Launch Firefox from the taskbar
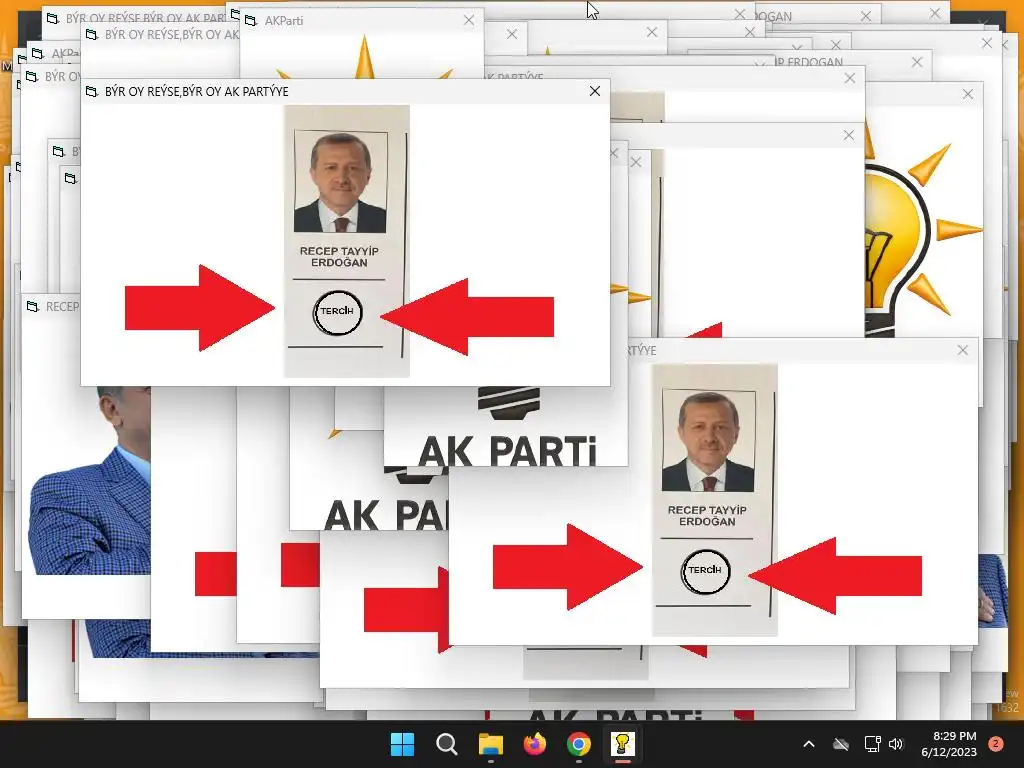Viewport: 1024px width, 768px height. [535, 744]
